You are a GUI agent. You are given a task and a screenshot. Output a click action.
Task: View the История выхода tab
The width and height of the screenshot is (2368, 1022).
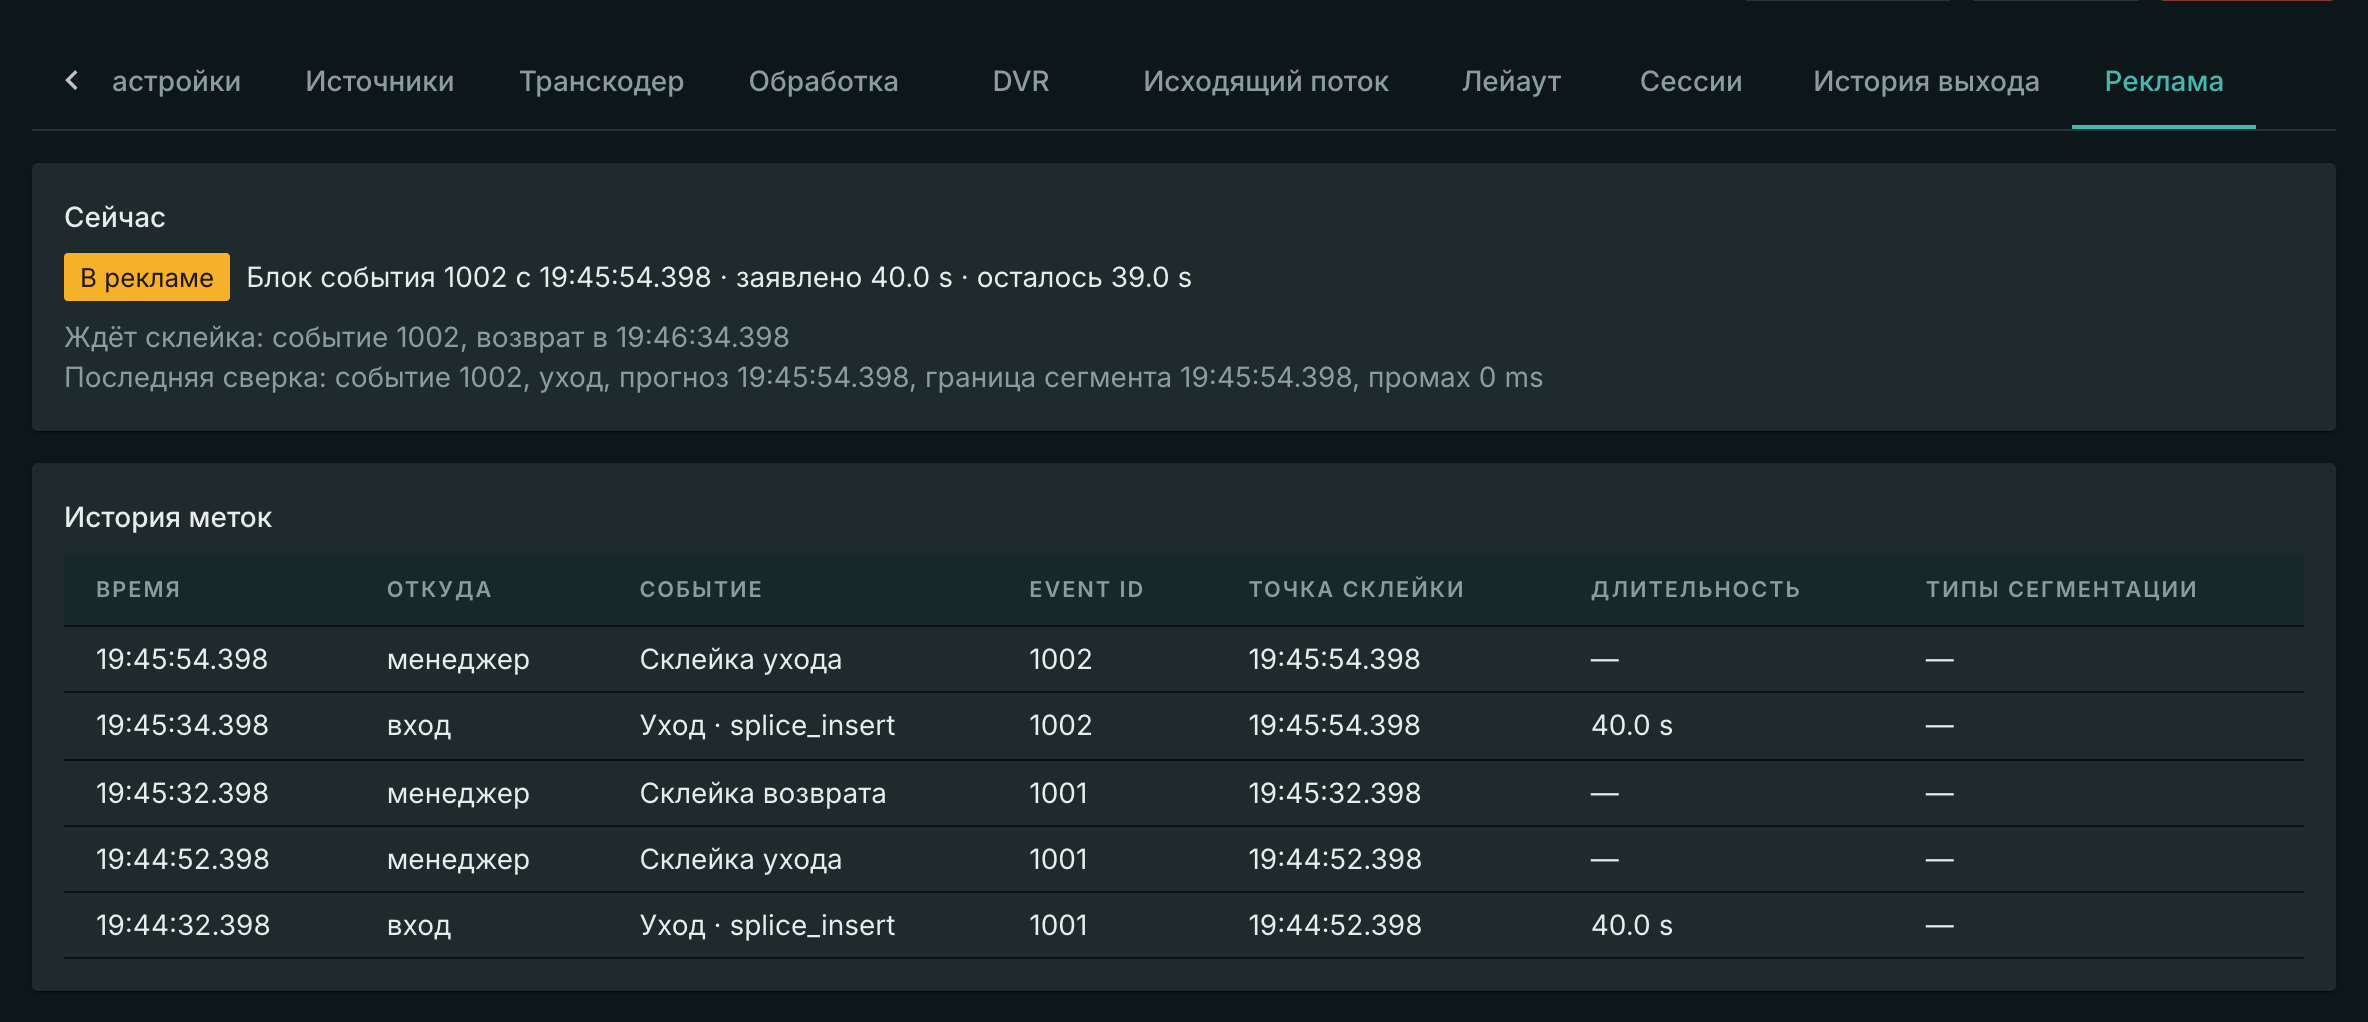1926,81
